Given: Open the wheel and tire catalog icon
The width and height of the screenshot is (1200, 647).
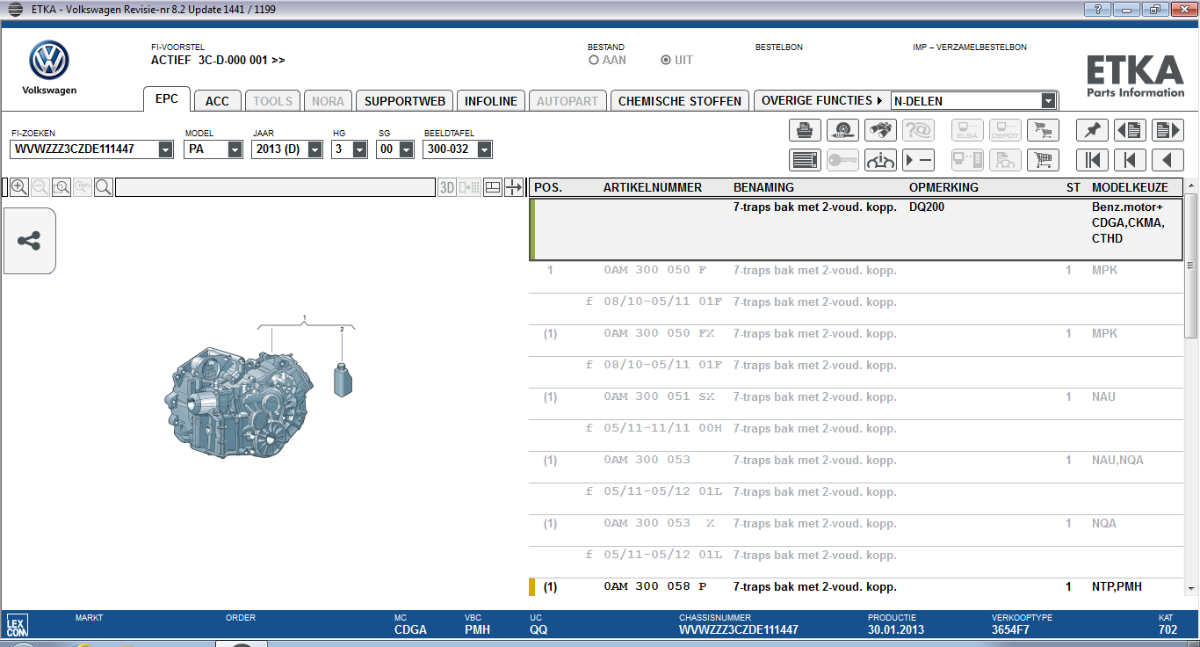Looking at the screenshot, I should [844, 130].
